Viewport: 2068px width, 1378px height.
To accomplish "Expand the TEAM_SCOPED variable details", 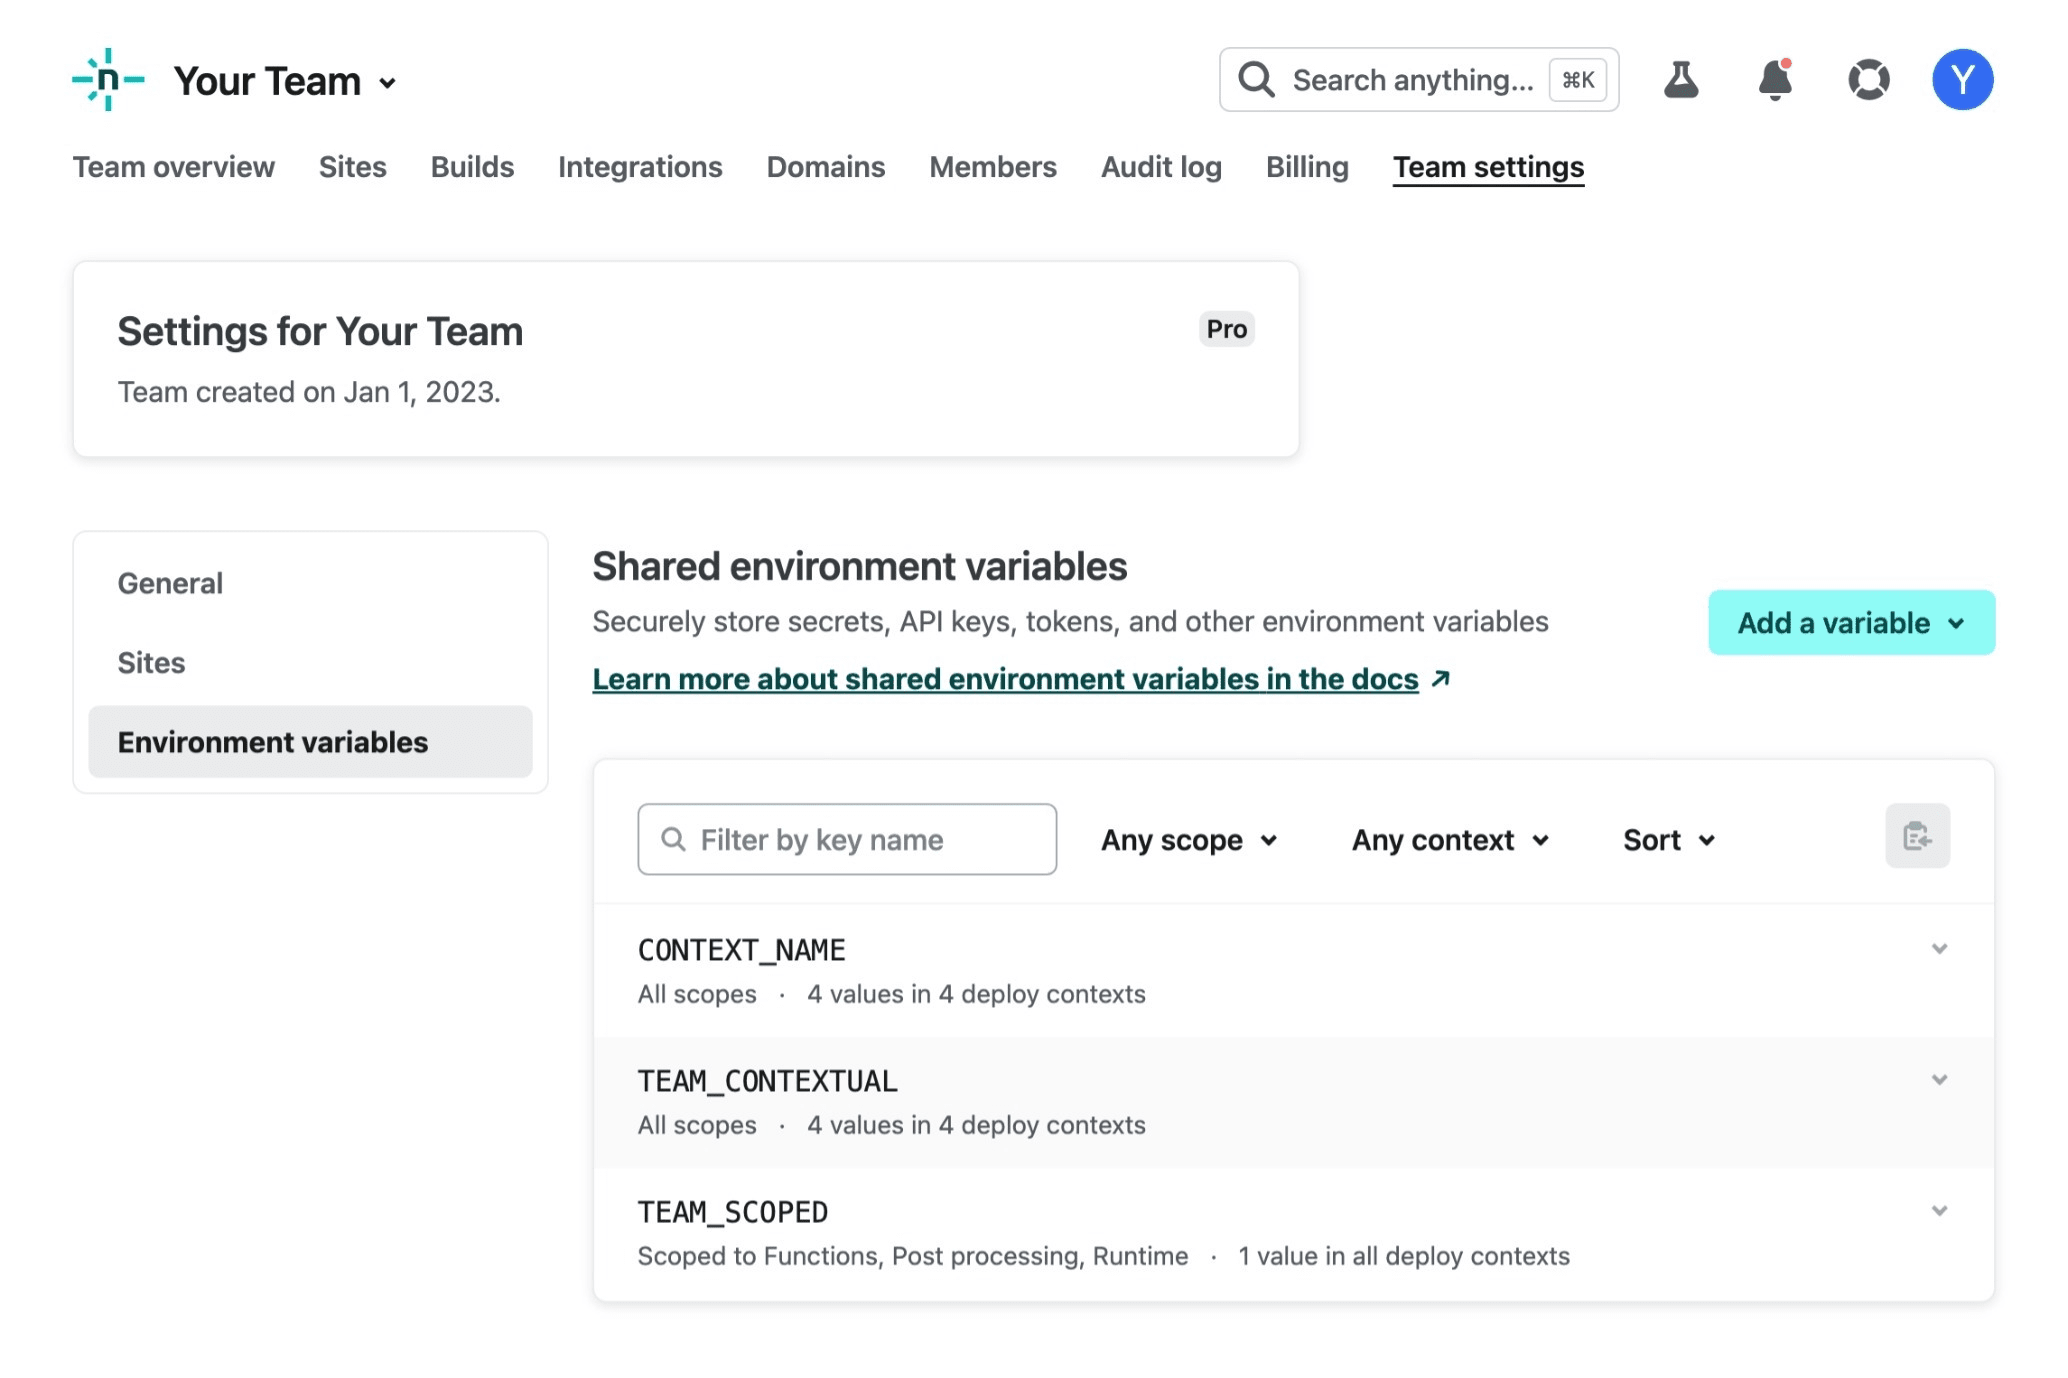I will [x=1939, y=1211].
